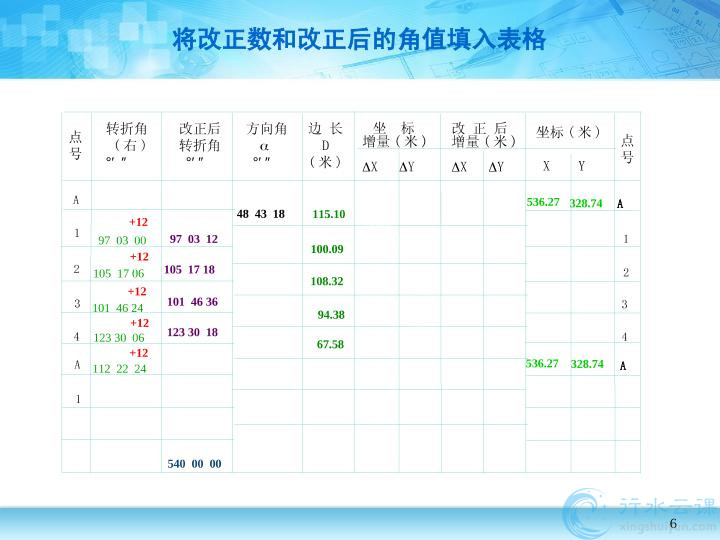Click the 改正后增量(米) header cell
The image size is (720, 540).
(483, 134)
